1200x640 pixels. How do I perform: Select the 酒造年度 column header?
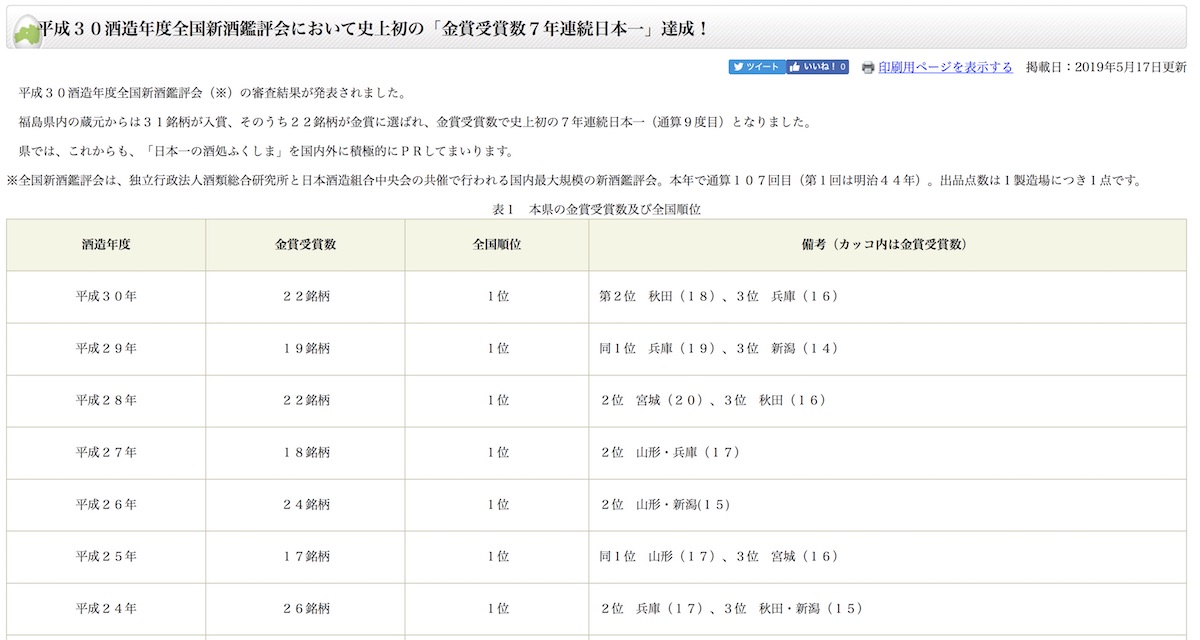[x=106, y=245]
